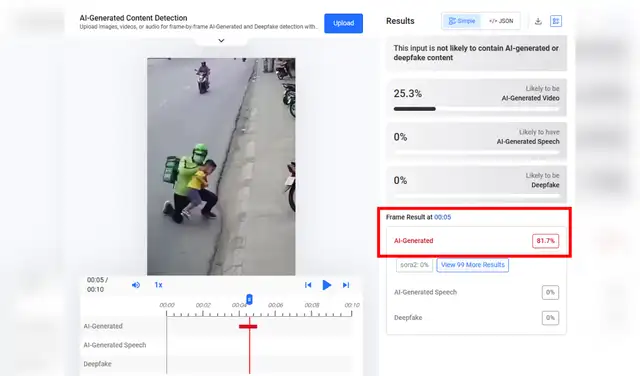Switch to the JSON results view

point(501,21)
